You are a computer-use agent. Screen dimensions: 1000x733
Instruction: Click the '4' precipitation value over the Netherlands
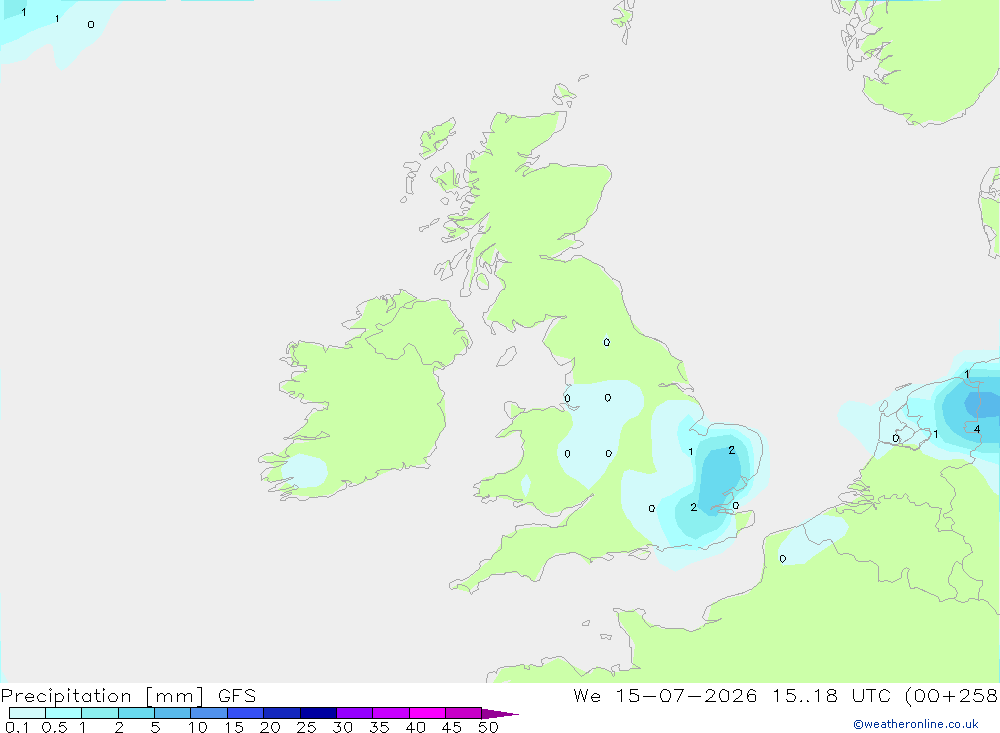(x=977, y=429)
